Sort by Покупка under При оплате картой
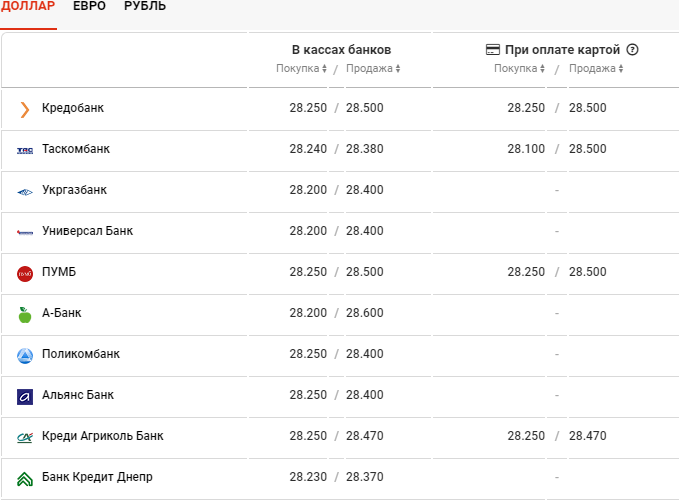This screenshot has width=679, height=500. tap(519, 68)
